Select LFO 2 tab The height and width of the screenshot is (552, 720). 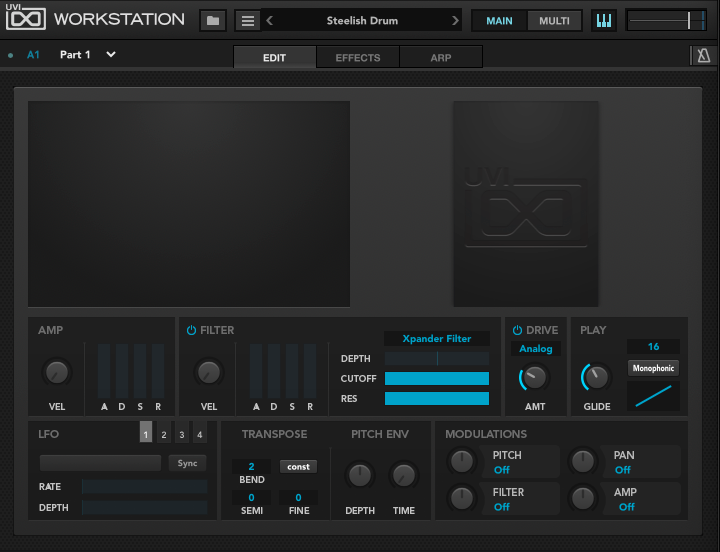163,432
